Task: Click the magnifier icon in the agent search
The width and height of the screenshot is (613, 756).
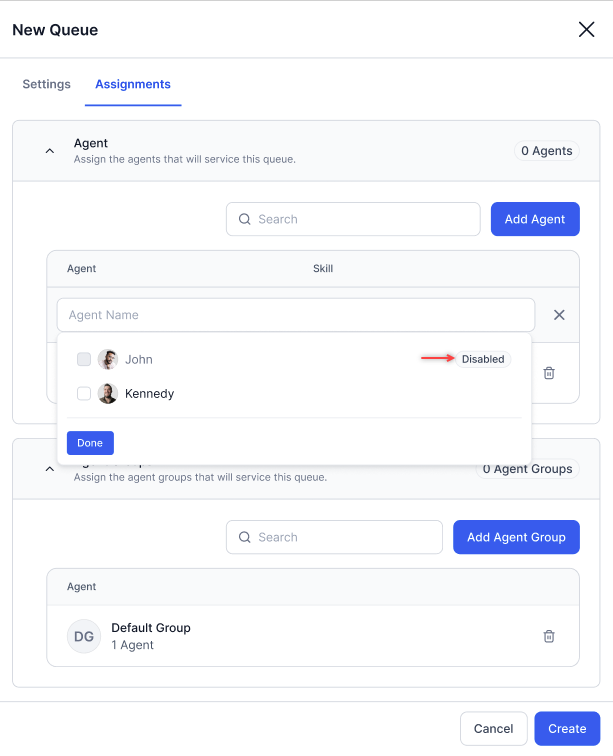Action: pyautogui.click(x=245, y=219)
